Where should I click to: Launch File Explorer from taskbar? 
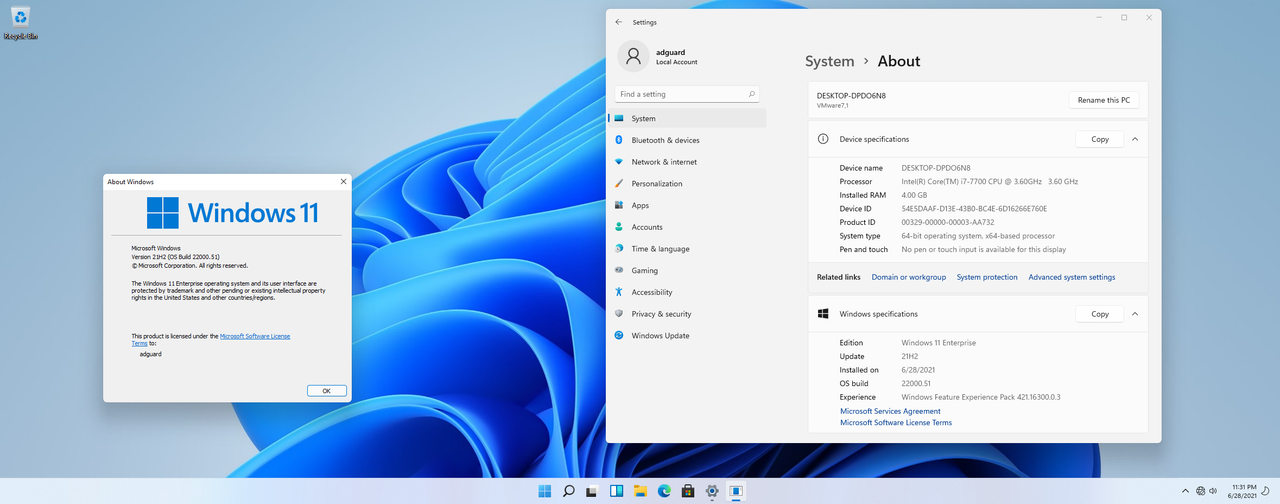[641, 491]
